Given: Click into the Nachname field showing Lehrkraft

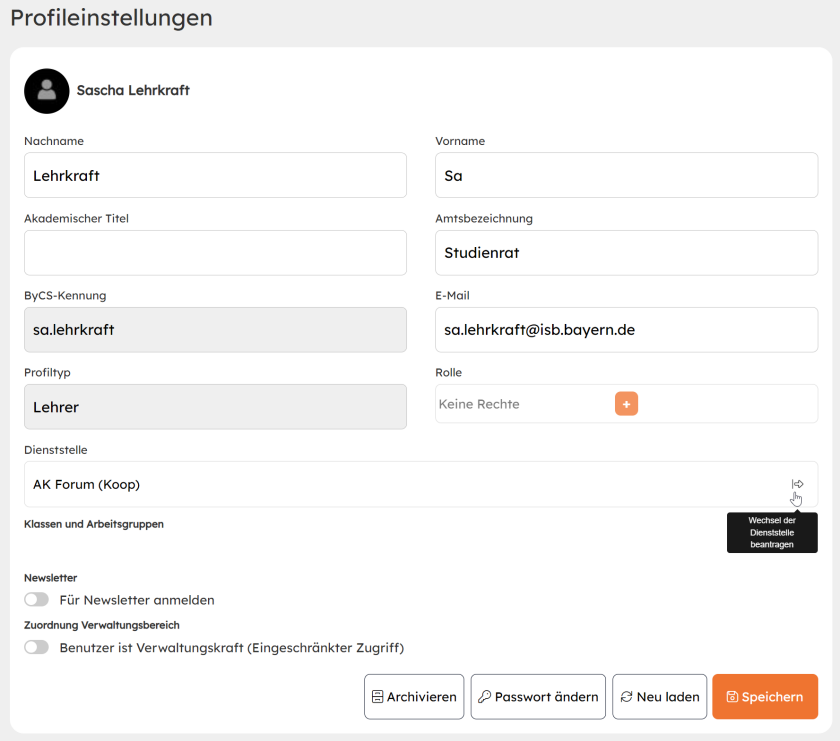Looking at the screenshot, I should pos(215,175).
